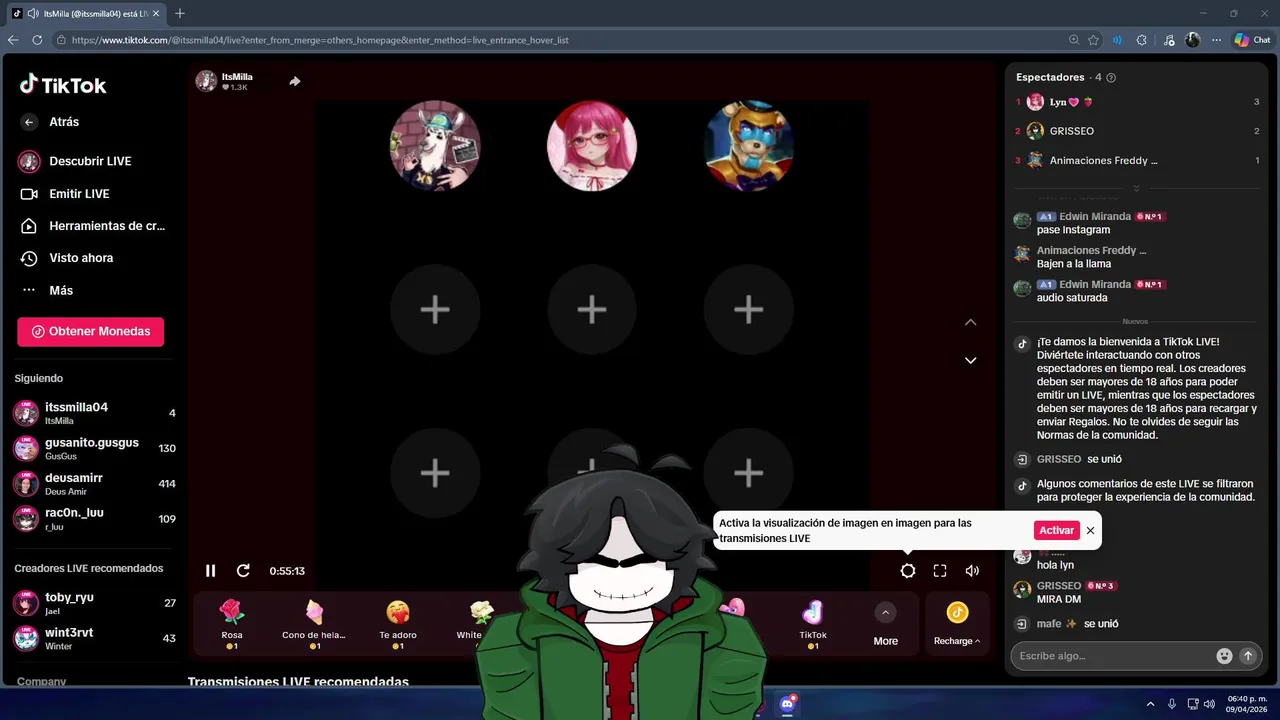Click GRISSEO 'MIRA DM' comment

coord(1059,599)
